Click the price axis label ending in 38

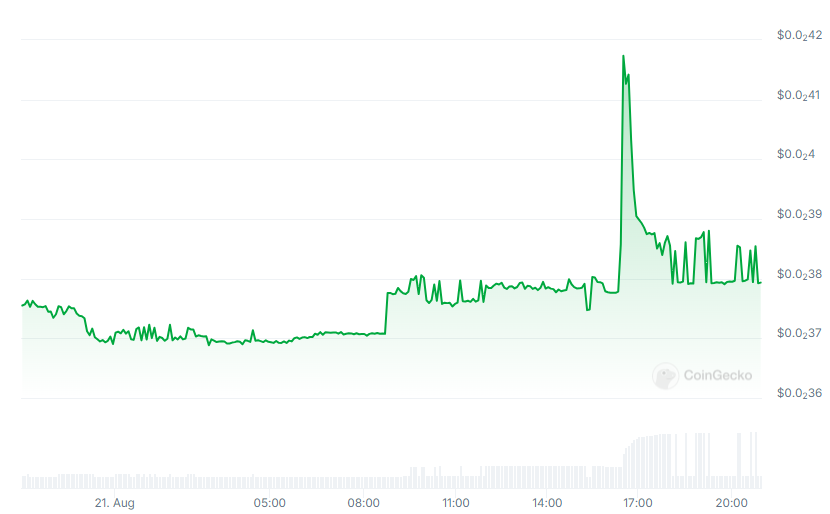click(799, 274)
